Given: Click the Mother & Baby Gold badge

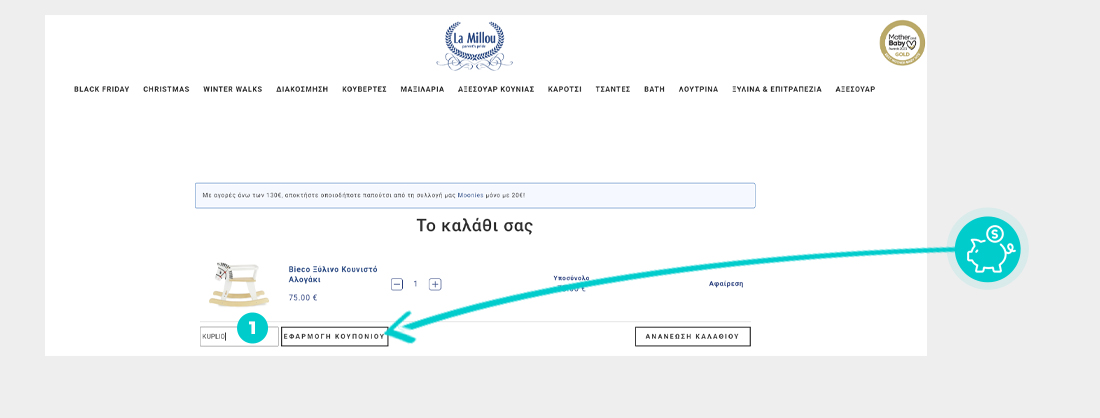Looking at the screenshot, I should coord(901,43).
